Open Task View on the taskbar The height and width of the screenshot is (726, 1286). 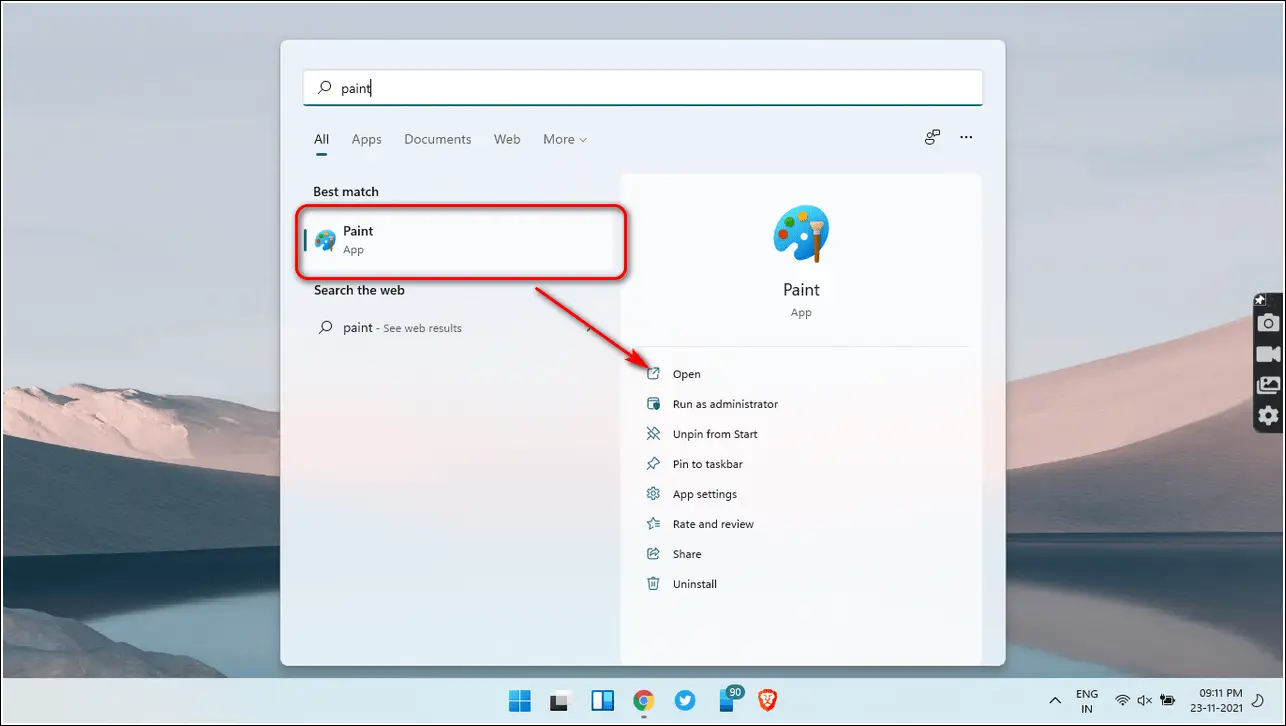click(560, 701)
